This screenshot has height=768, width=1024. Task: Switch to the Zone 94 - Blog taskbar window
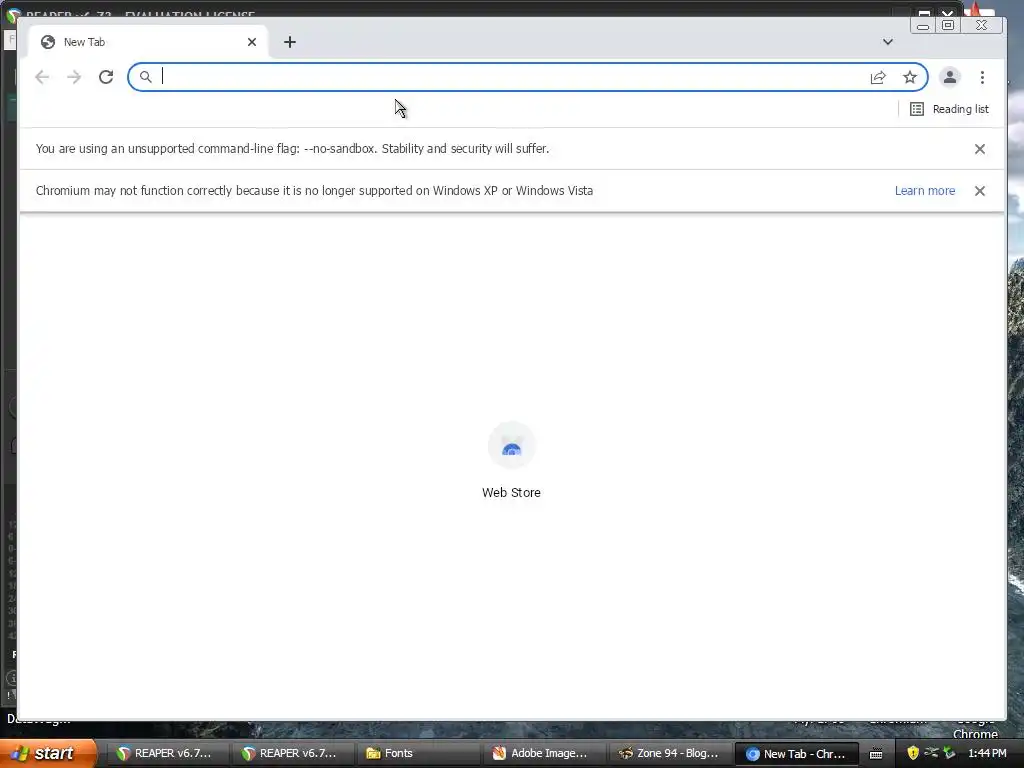669,753
